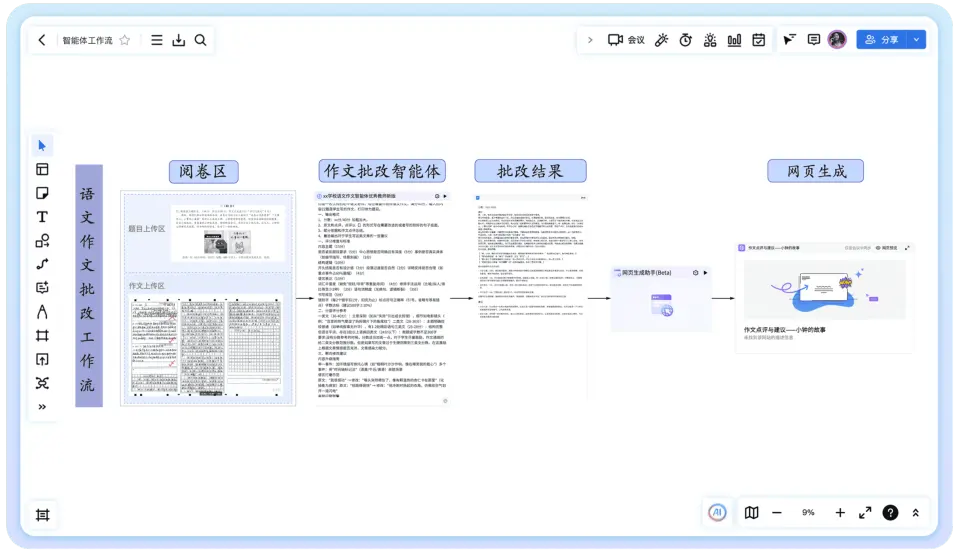Screen dimensions: 960x556
Task: Open the AI assistant button
Action: point(718,513)
